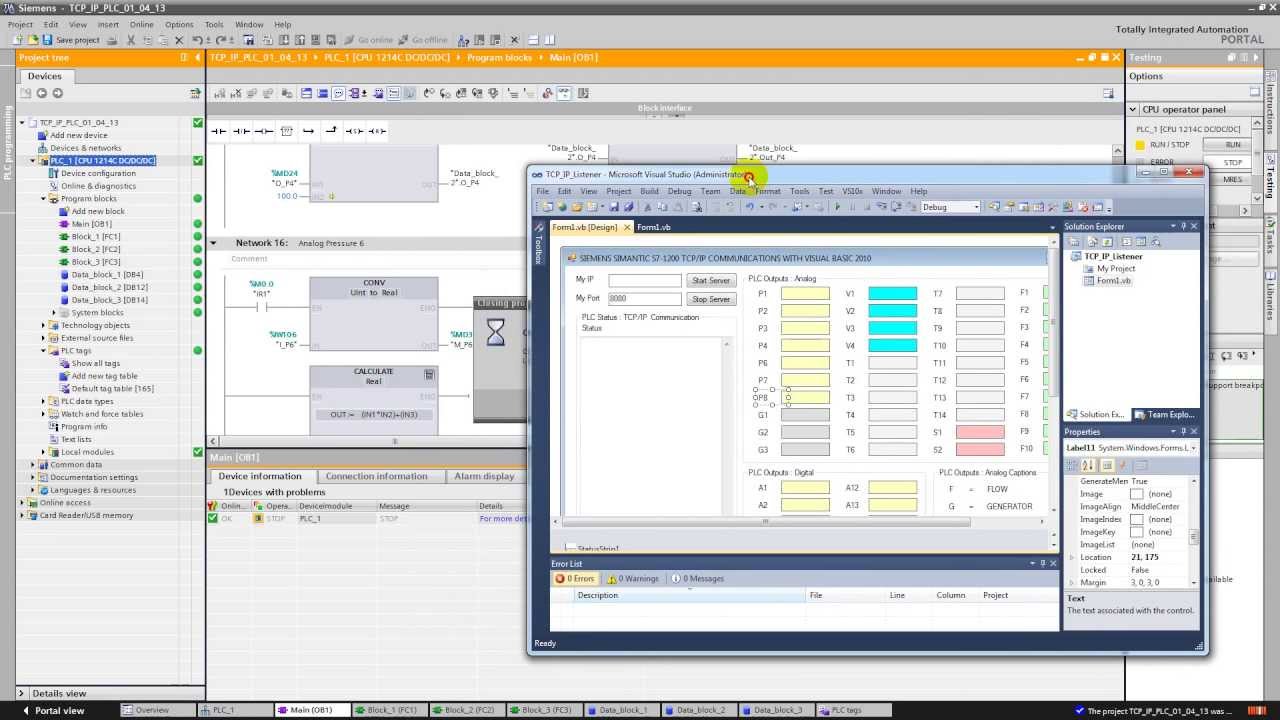Select Main [OB1] in project tree

(x=91, y=224)
